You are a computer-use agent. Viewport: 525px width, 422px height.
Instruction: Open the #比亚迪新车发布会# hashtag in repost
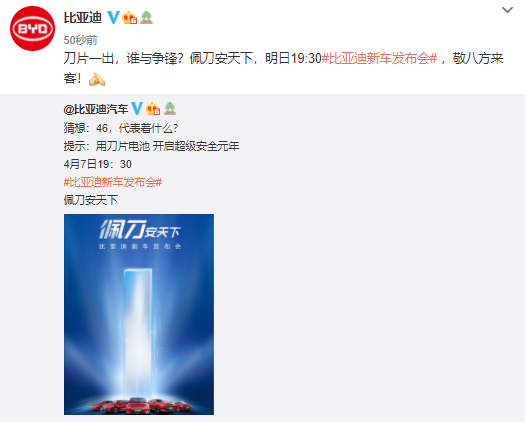(113, 182)
